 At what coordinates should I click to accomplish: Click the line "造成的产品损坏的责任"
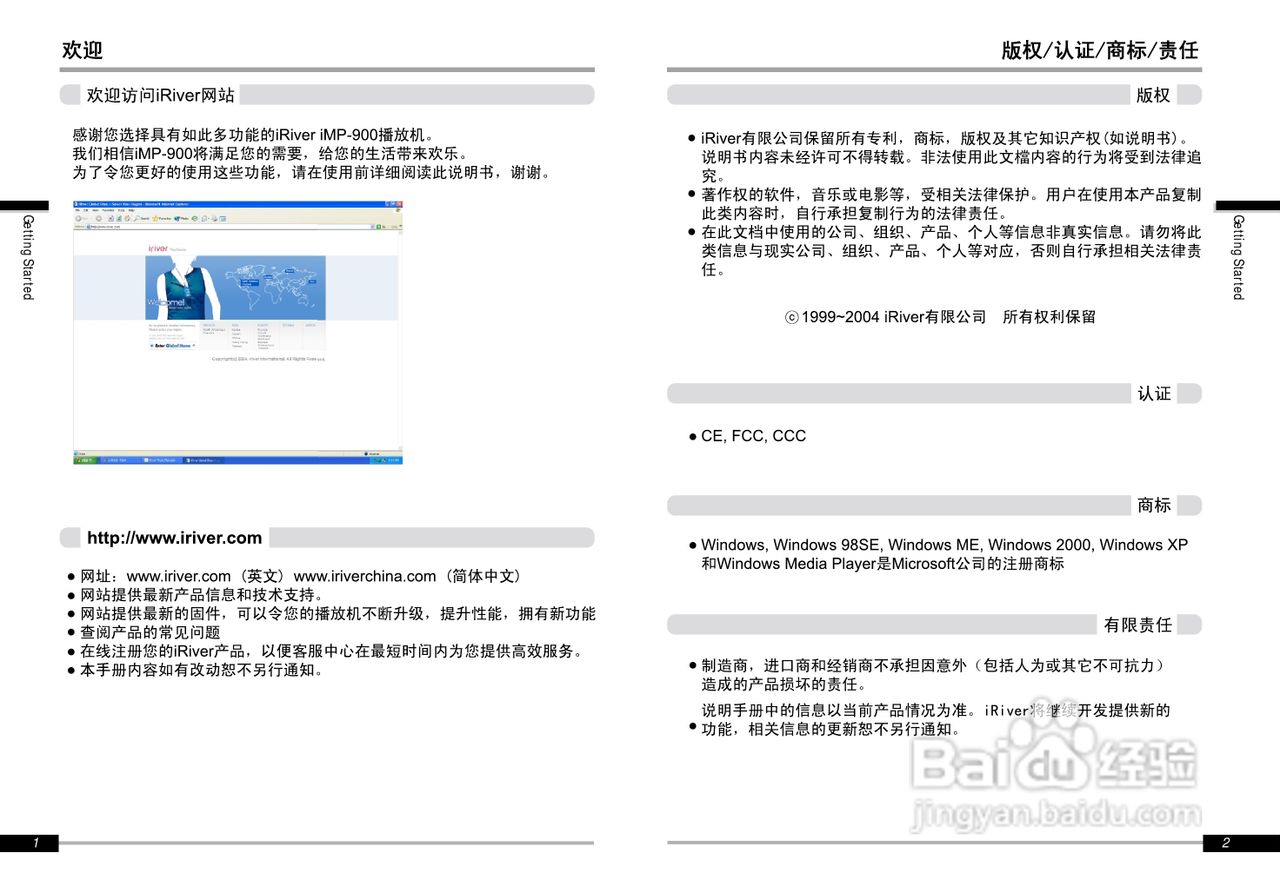pyautogui.click(x=784, y=685)
